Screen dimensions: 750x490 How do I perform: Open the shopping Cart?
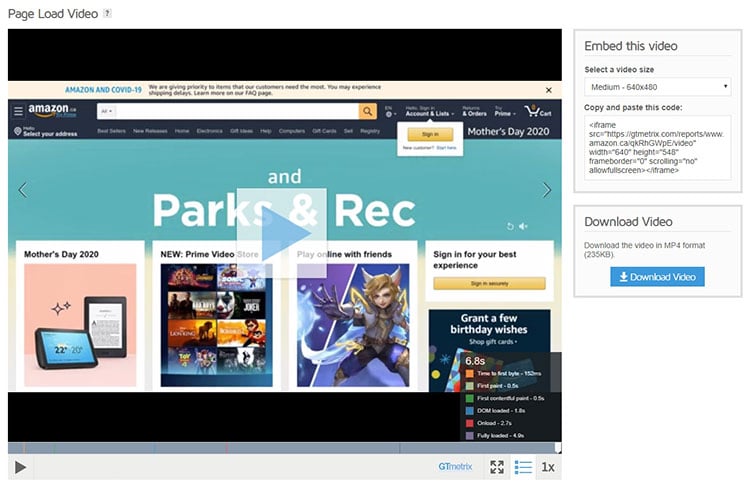[538, 111]
